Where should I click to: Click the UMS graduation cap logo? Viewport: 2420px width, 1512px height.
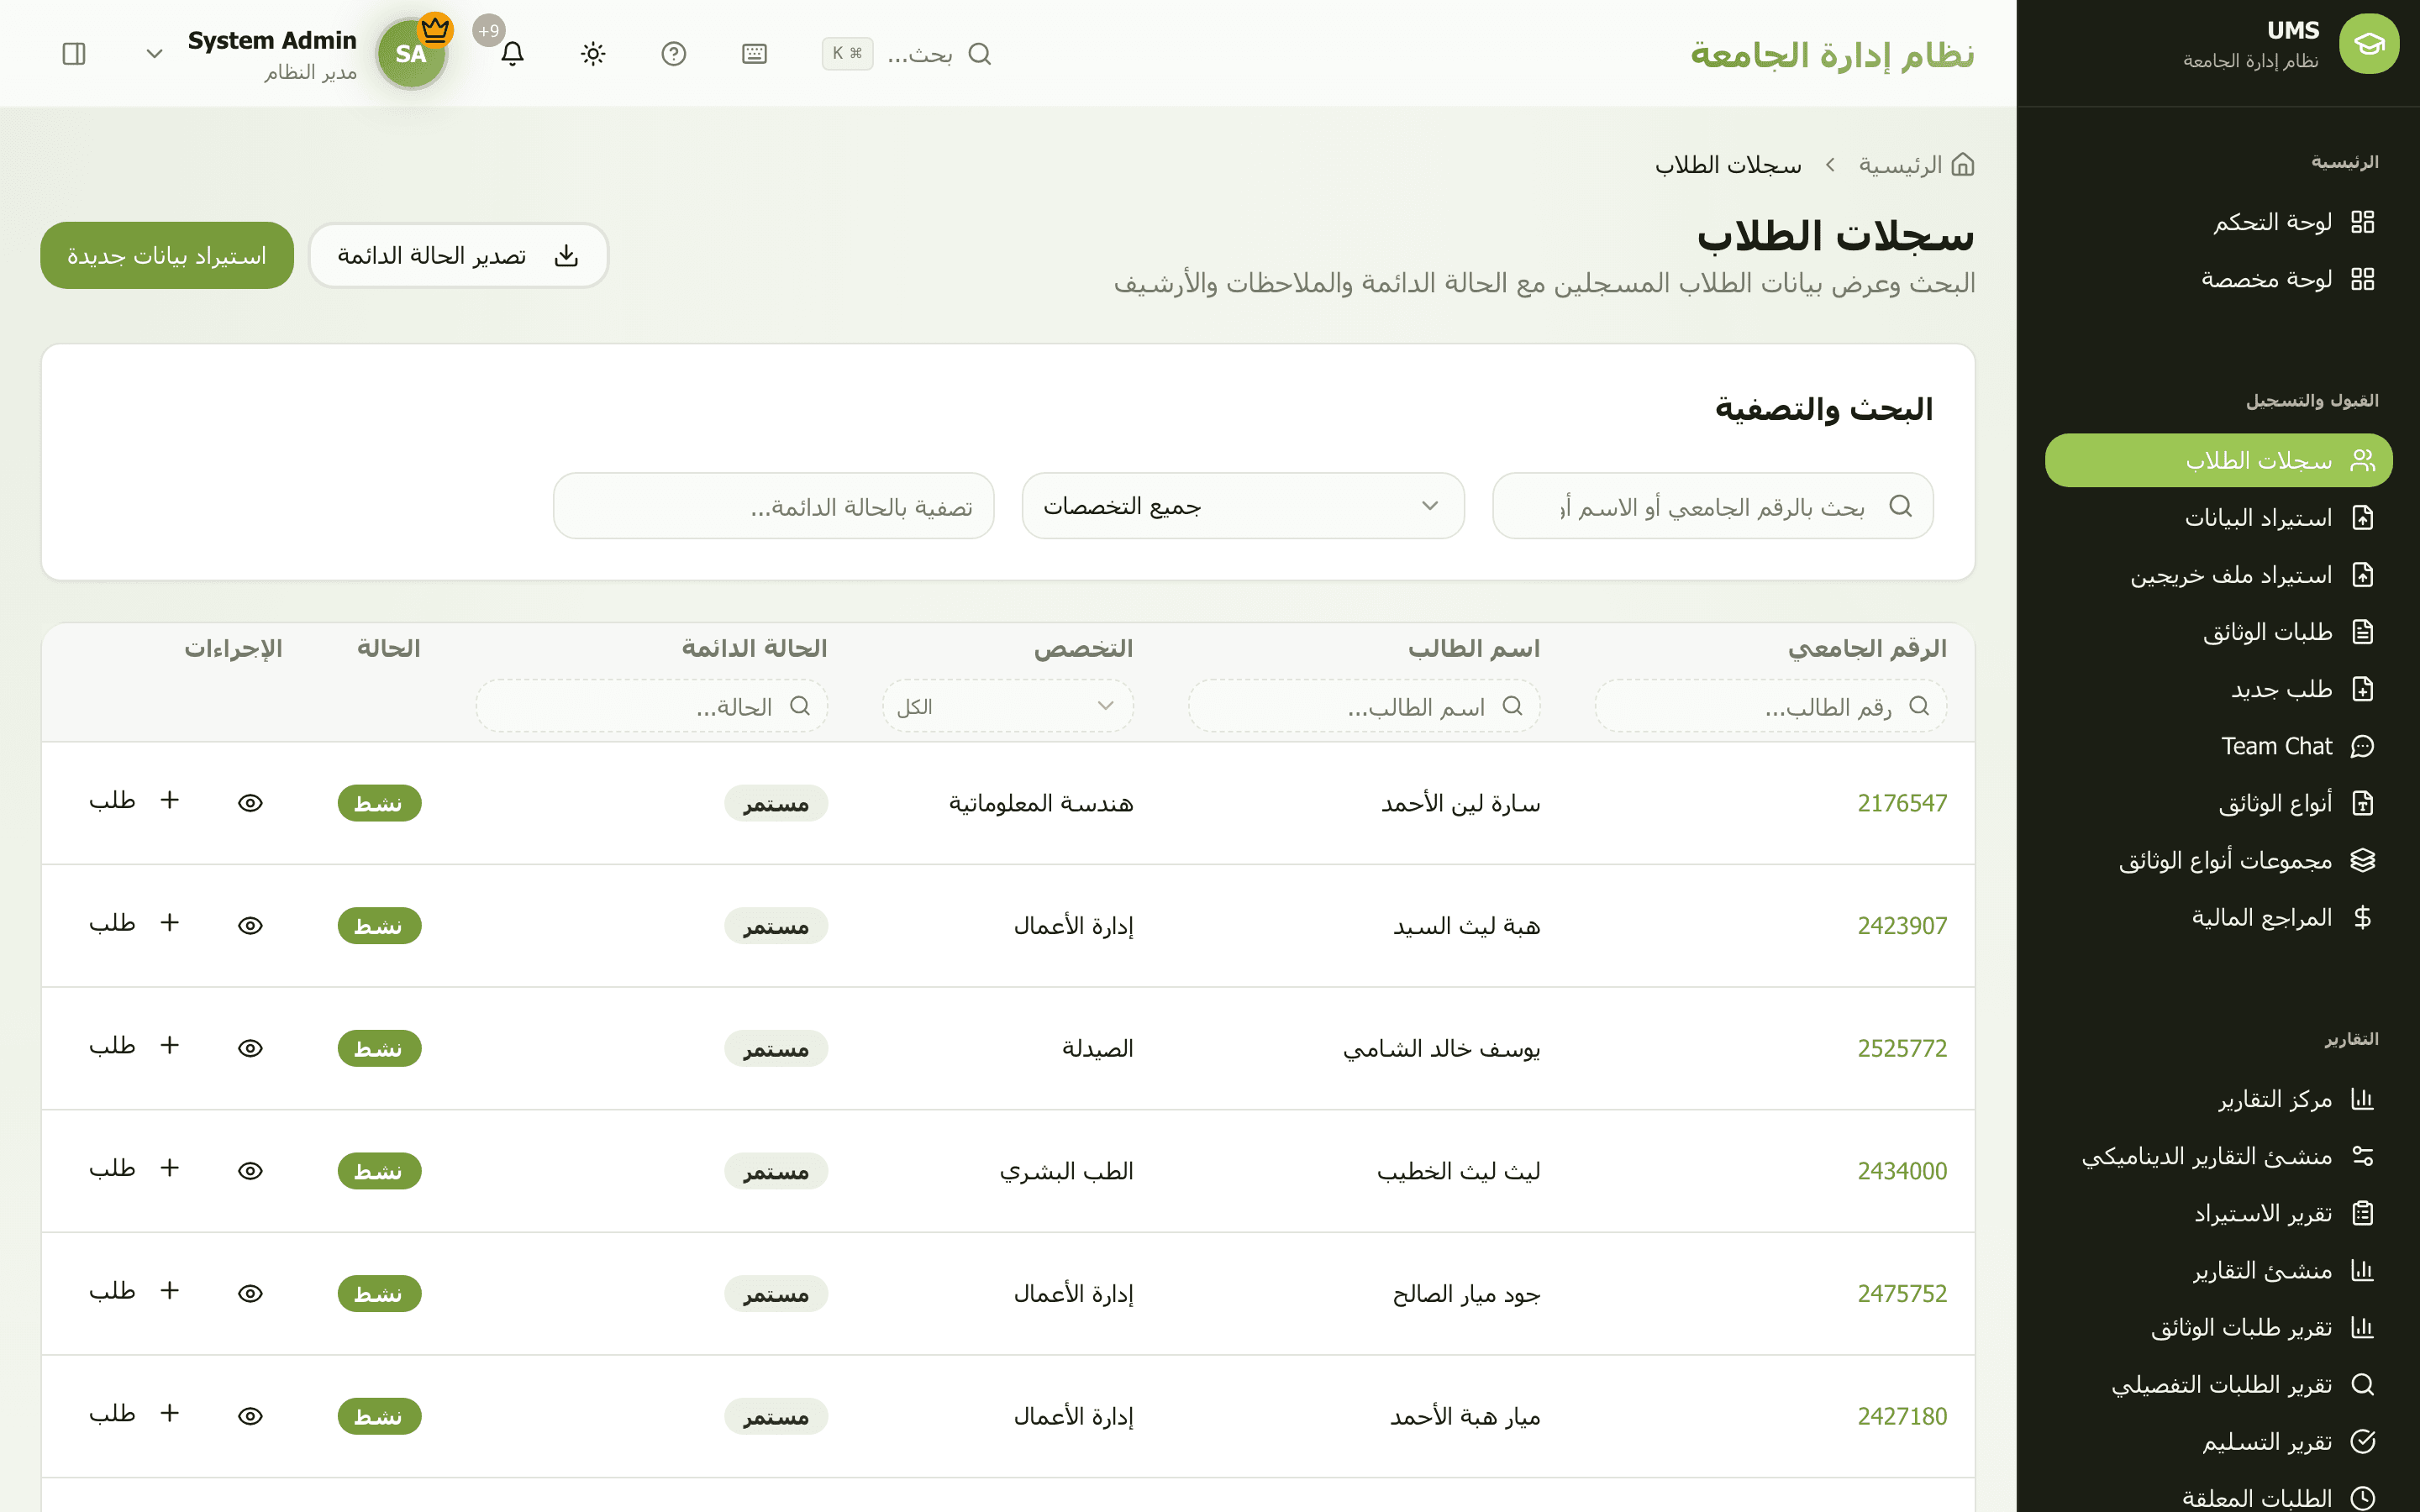2368,44
